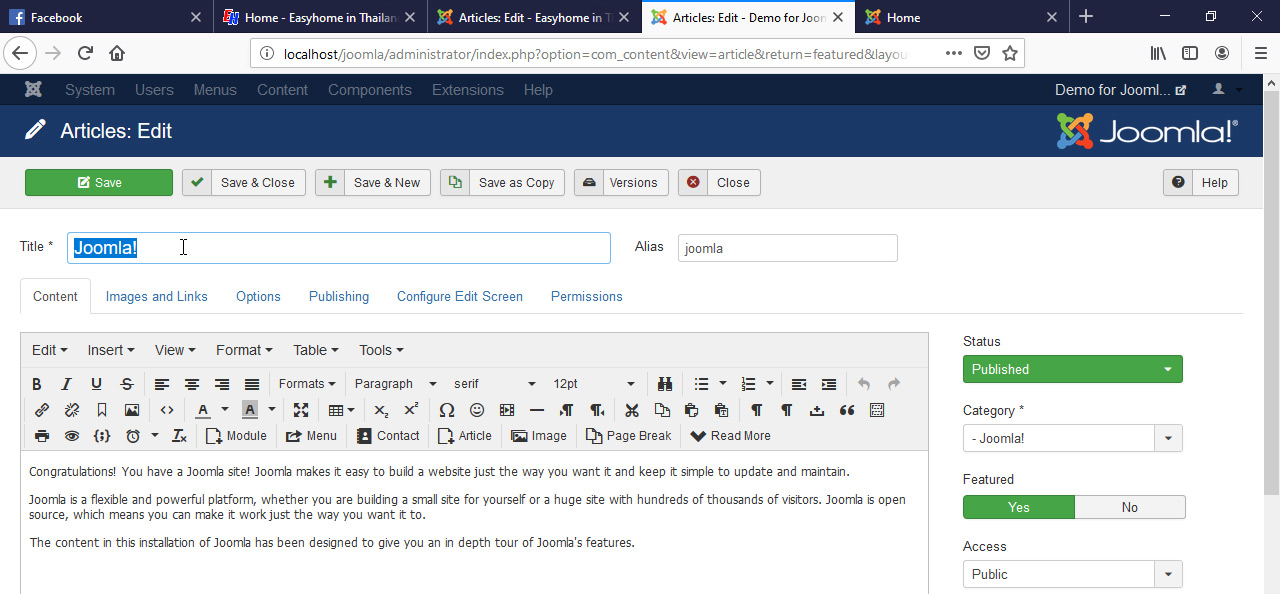Select the superscript formatting icon
Image resolution: width=1280 pixels, height=594 pixels.
(411, 410)
